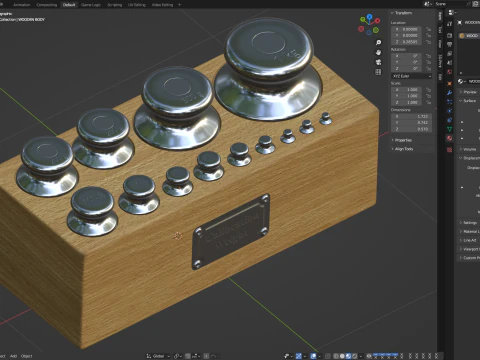The width and height of the screenshot is (480, 360).
Task: Toggle X-ray mode in viewport header
Action: (x=327, y=356)
